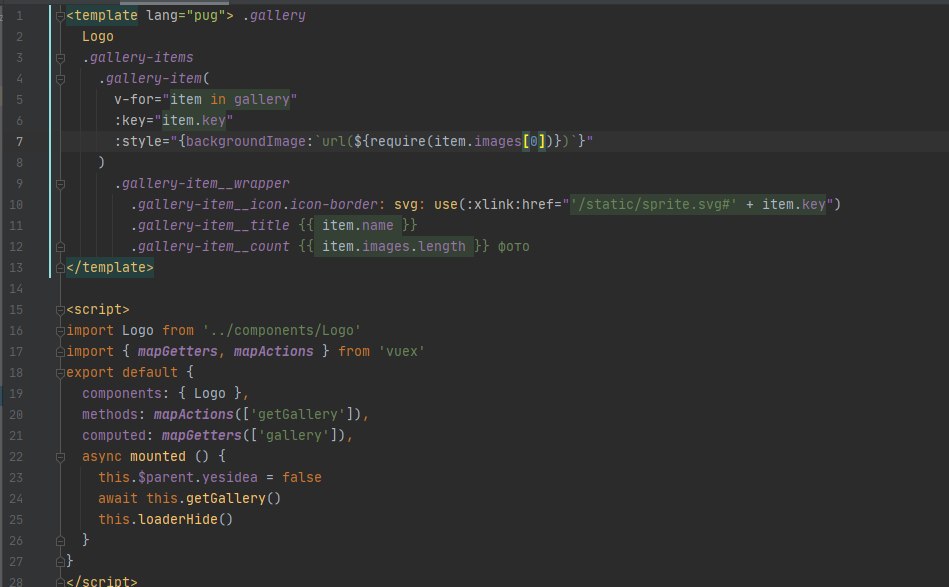Click 'loaderHide()' call on line 25

pyautogui.click(x=185, y=519)
